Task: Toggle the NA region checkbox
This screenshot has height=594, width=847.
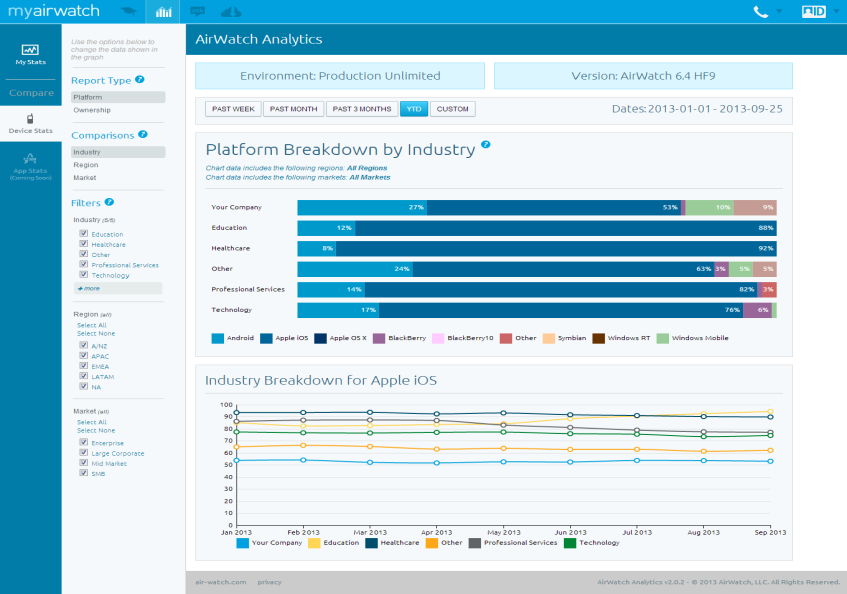Action: click(84, 386)
